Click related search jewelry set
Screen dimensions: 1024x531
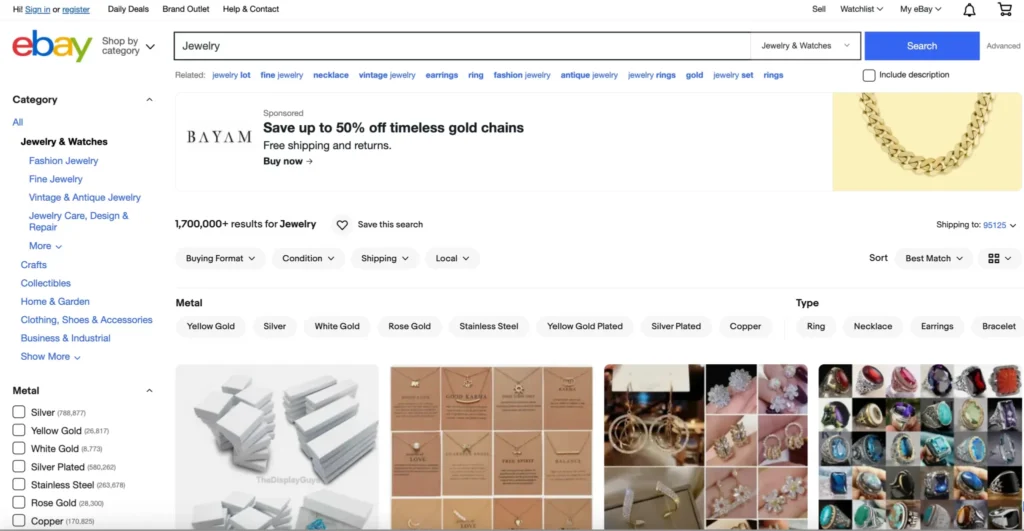coord(733,75)
